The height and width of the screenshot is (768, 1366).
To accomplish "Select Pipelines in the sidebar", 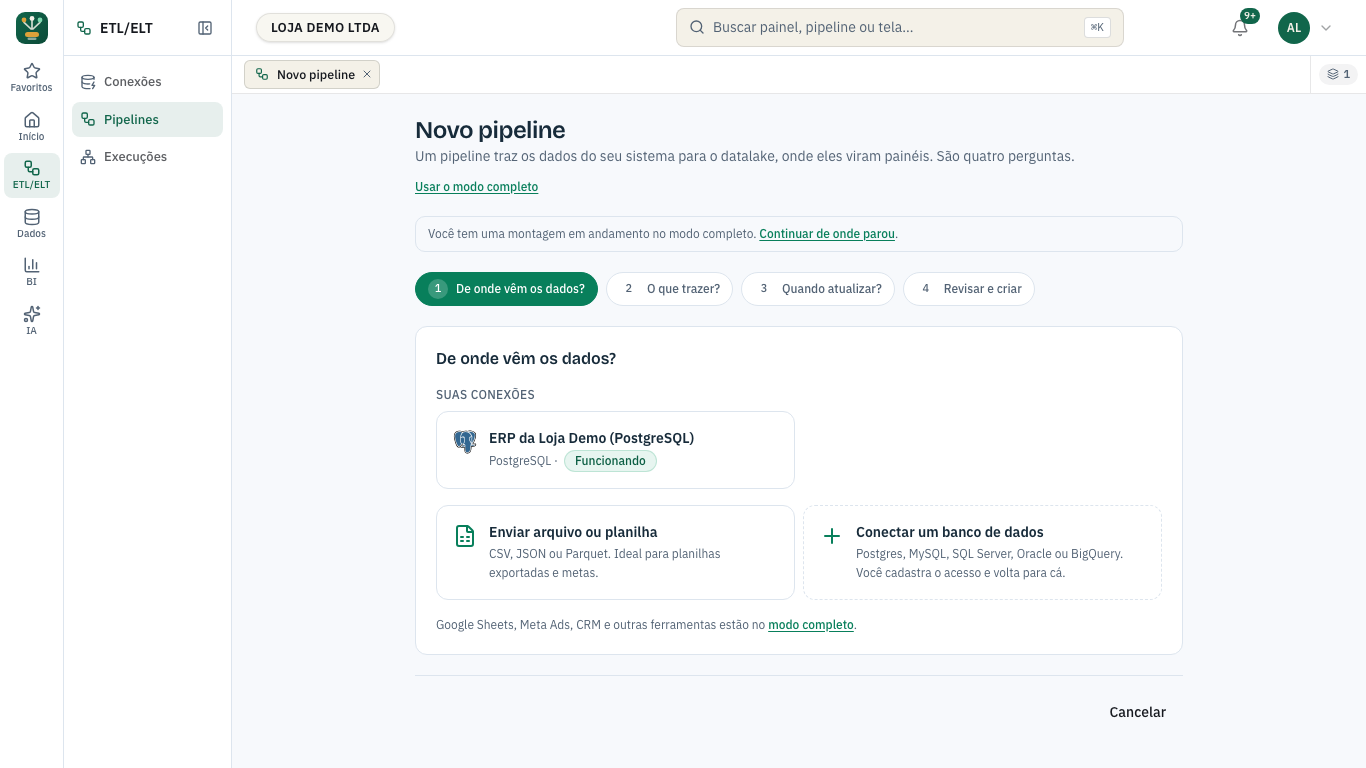I will coord(147,120).
